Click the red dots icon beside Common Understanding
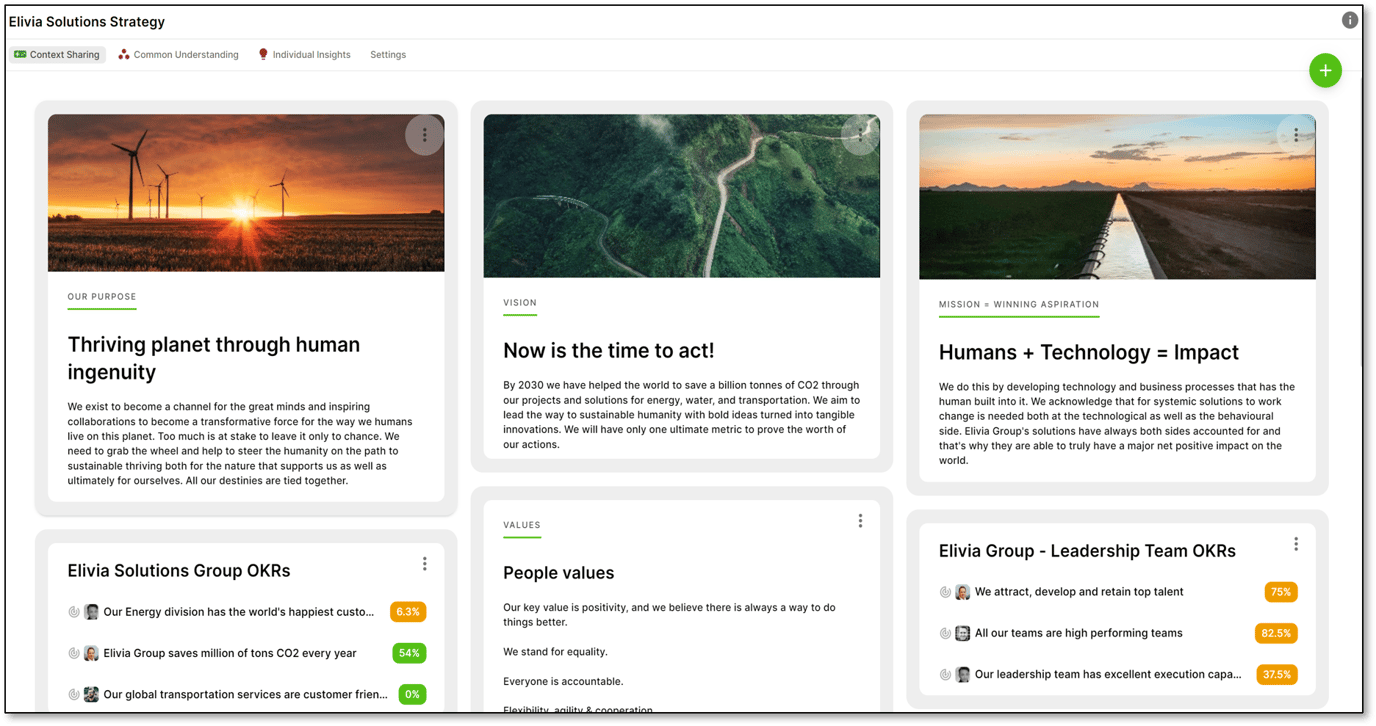The image size is (1376, 726). coord(122,54)
